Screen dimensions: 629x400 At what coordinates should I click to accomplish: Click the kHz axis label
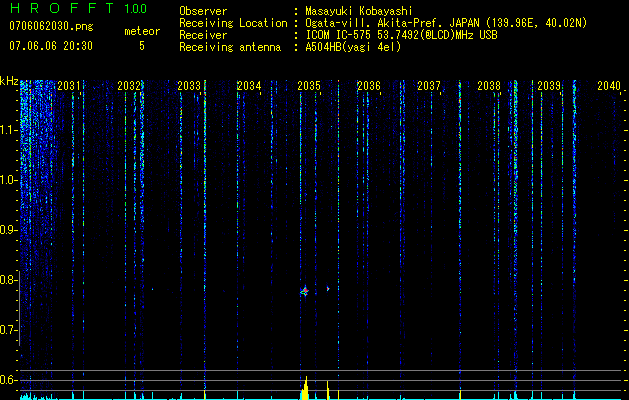[x=9, y=81]
